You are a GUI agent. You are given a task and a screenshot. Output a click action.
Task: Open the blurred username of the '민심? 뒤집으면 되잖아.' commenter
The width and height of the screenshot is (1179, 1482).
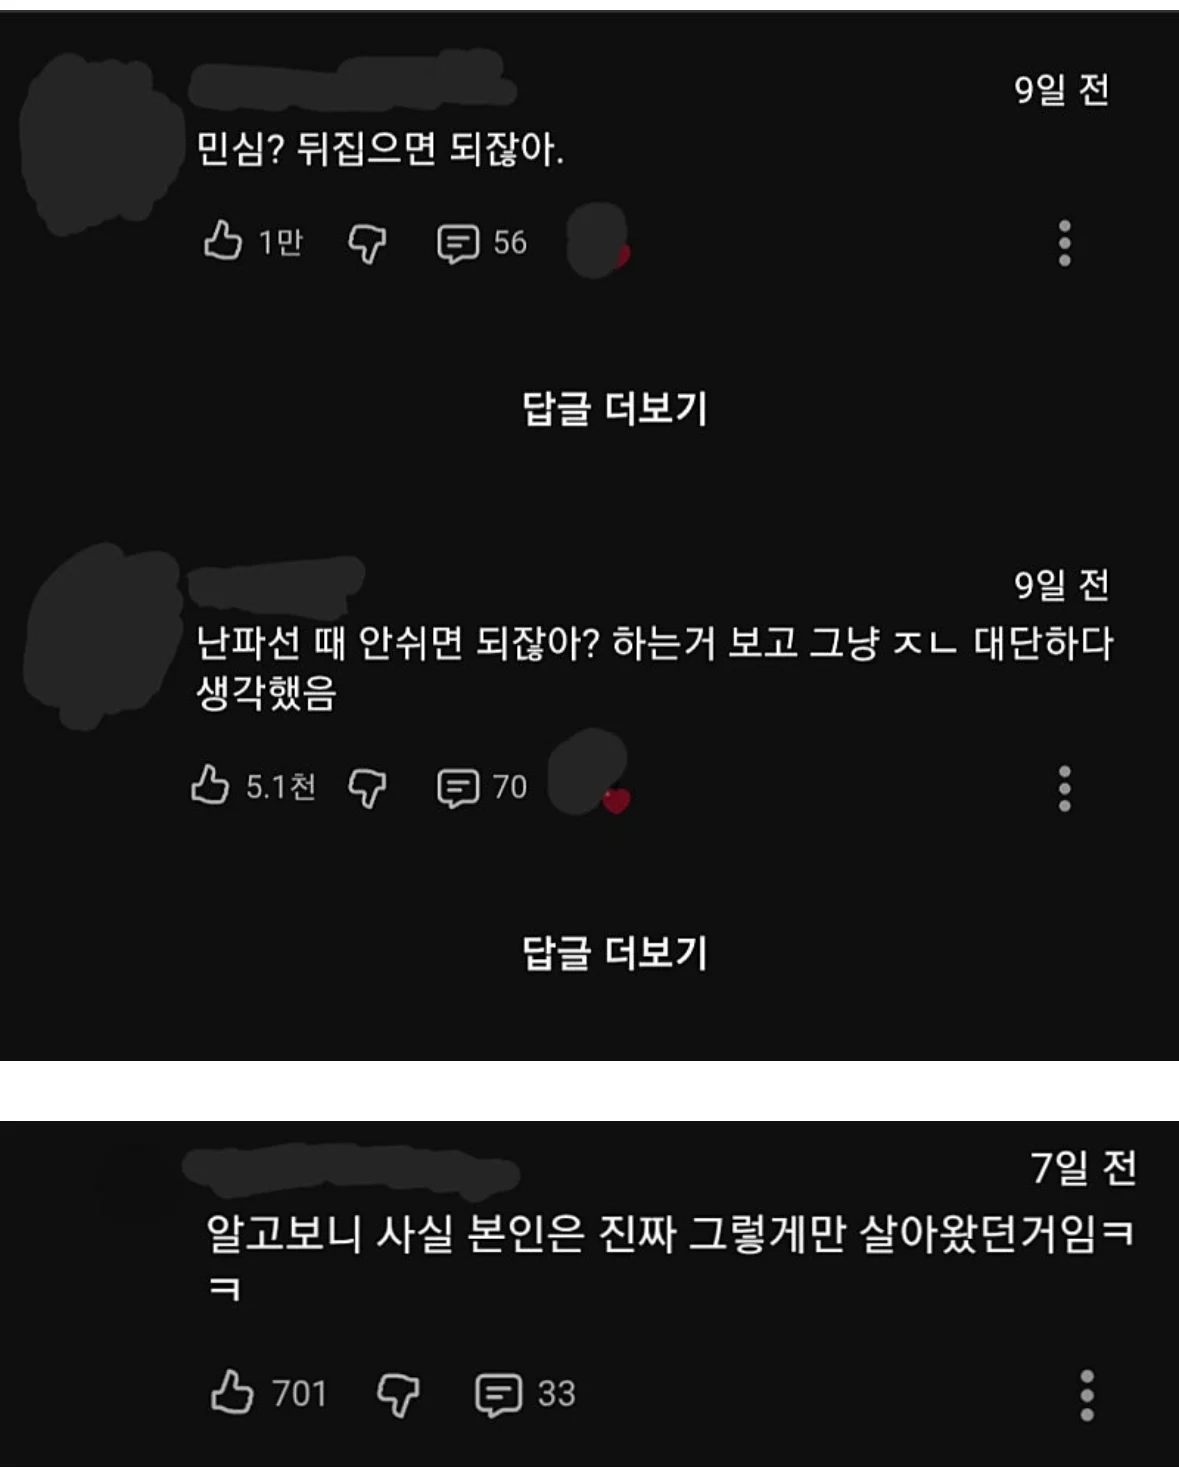[352, 78]
